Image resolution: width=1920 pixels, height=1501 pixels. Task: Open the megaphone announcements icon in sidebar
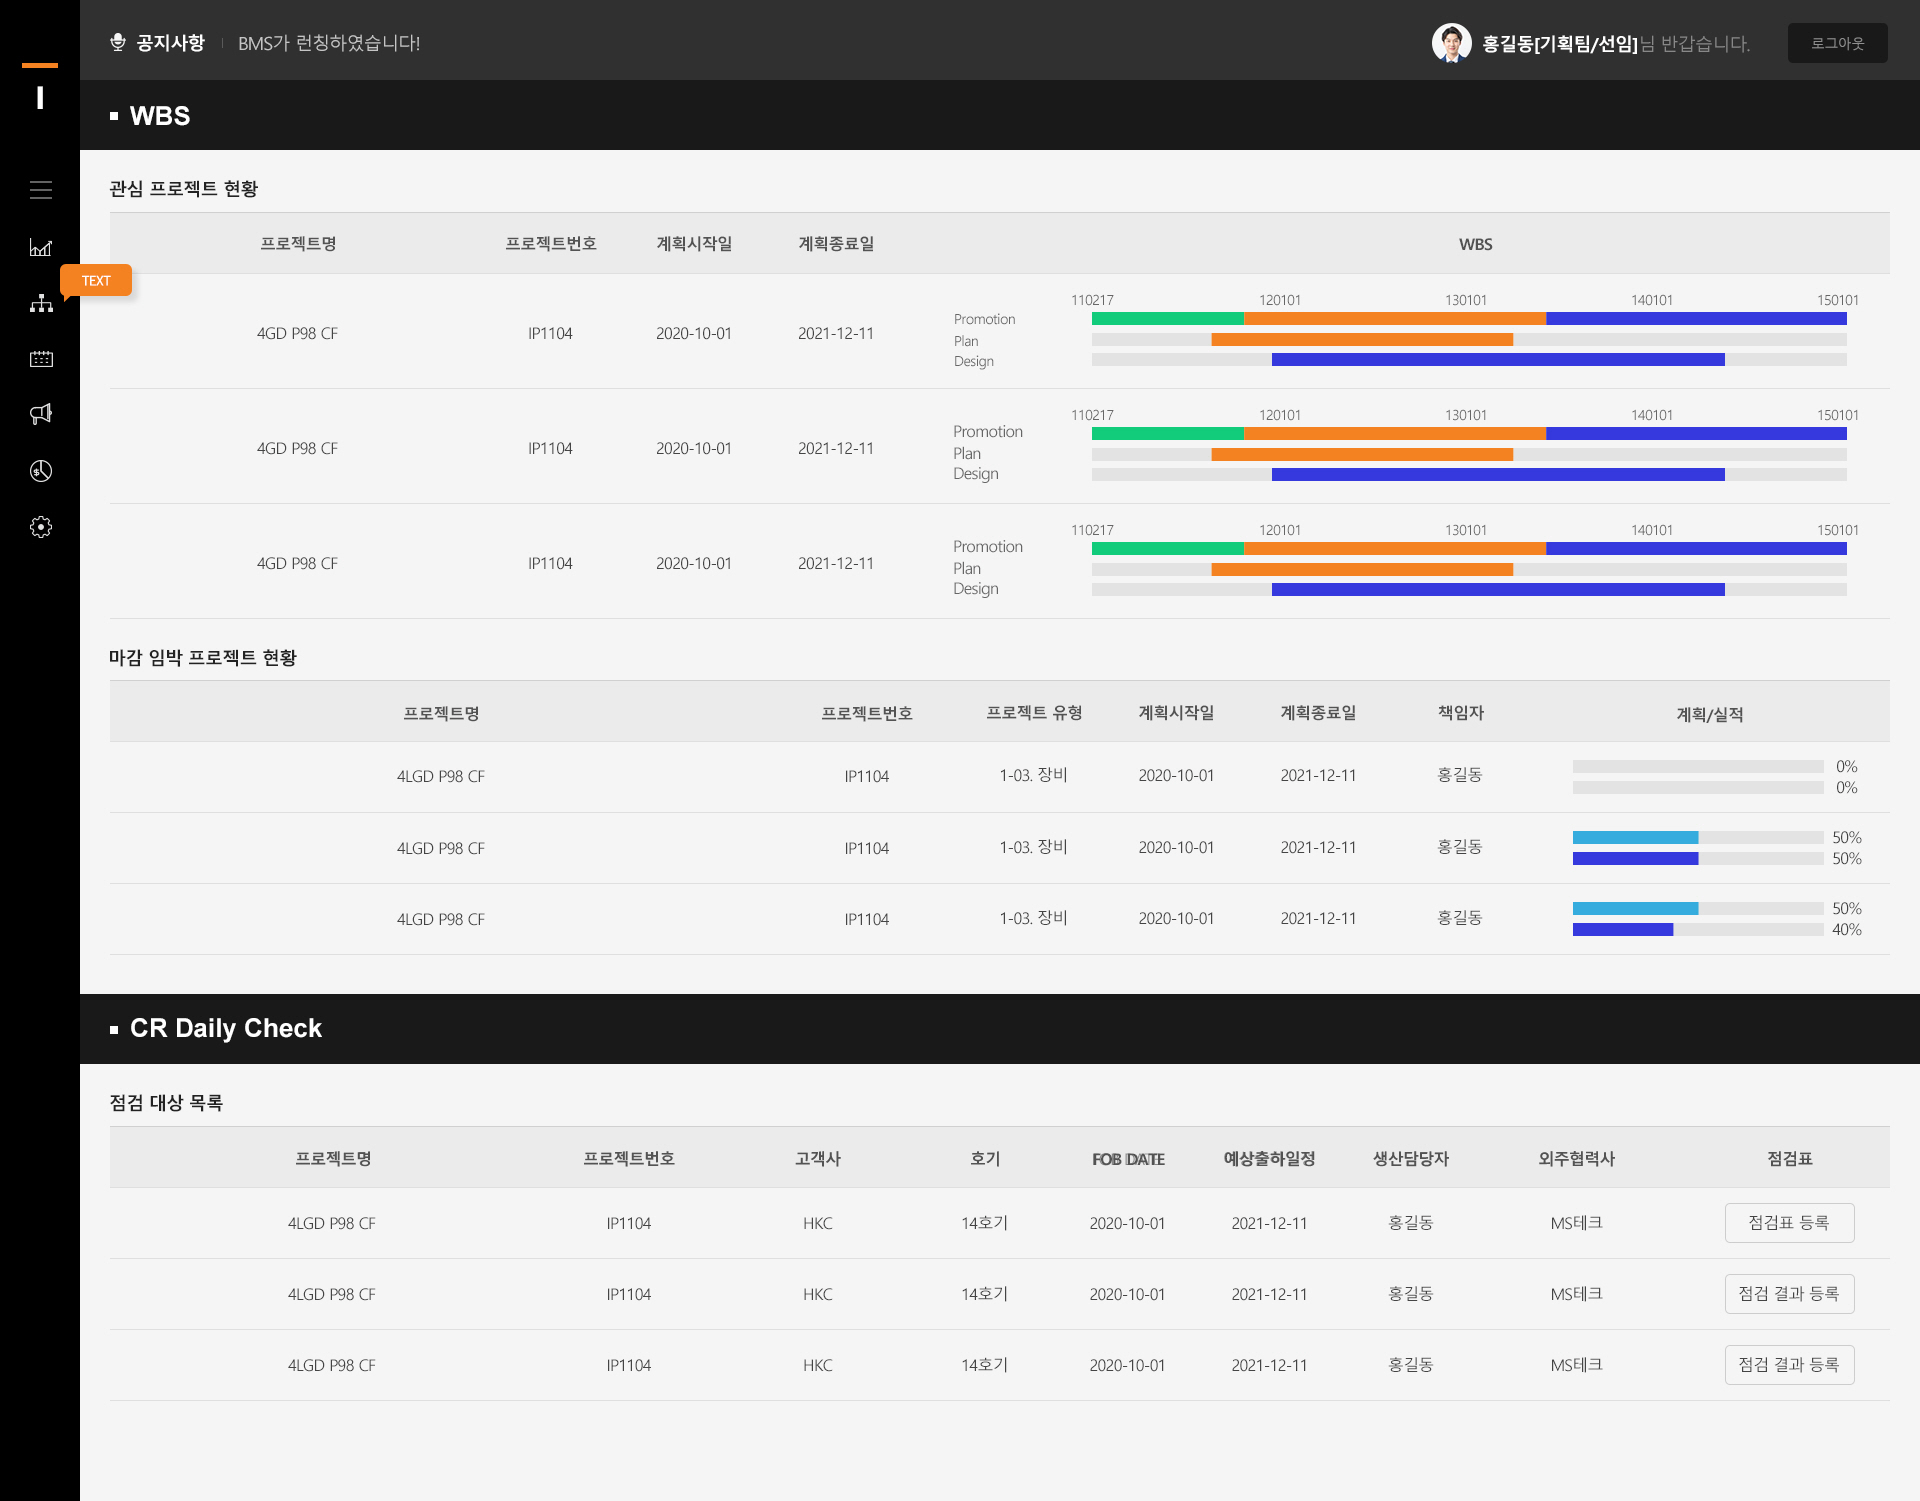tap(41, 414)
